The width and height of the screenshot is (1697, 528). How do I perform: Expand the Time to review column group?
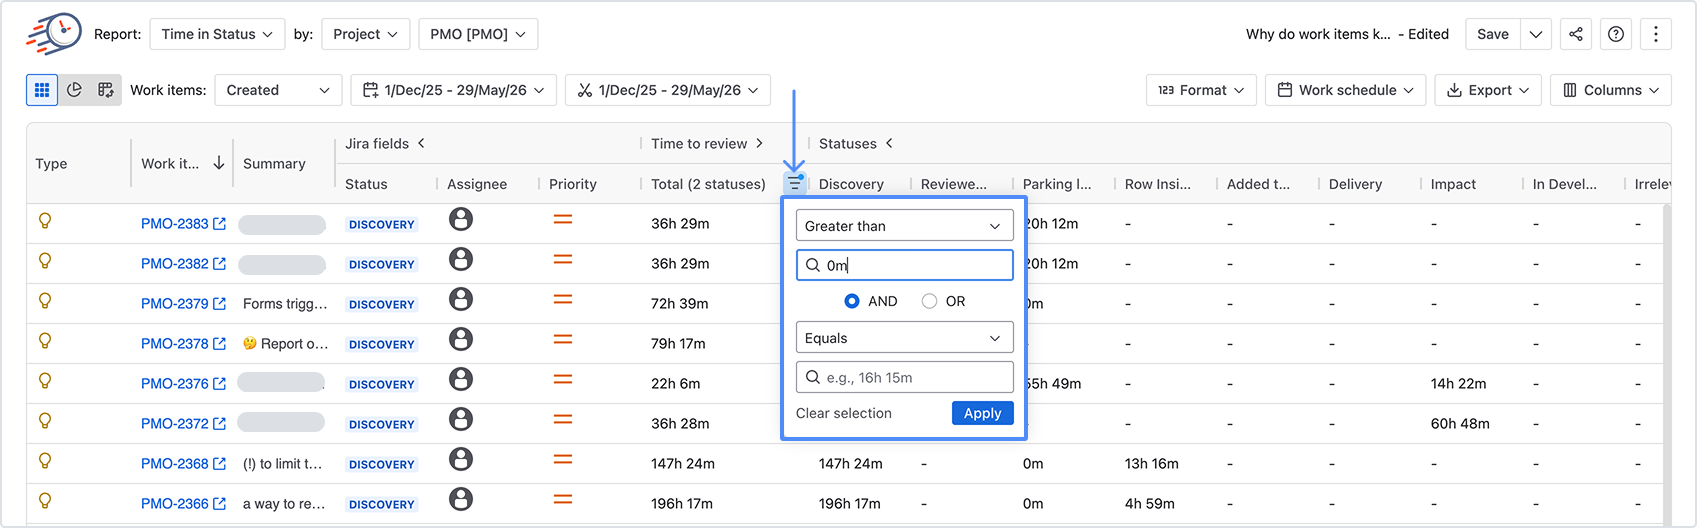760,143
